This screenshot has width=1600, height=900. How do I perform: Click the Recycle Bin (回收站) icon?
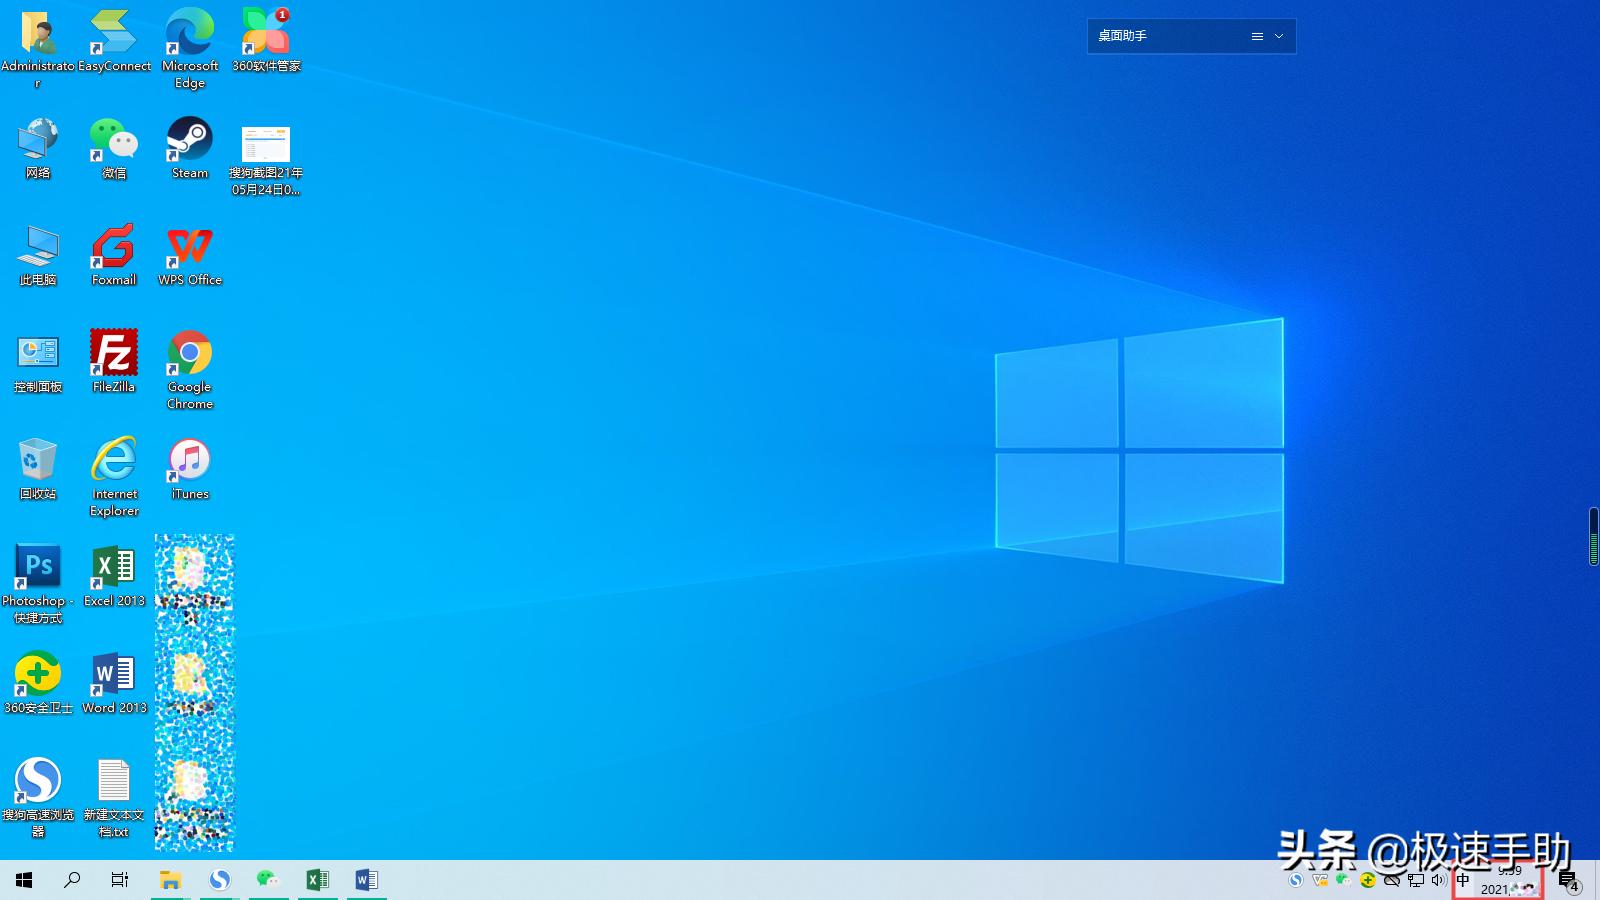tap(38, 461)
